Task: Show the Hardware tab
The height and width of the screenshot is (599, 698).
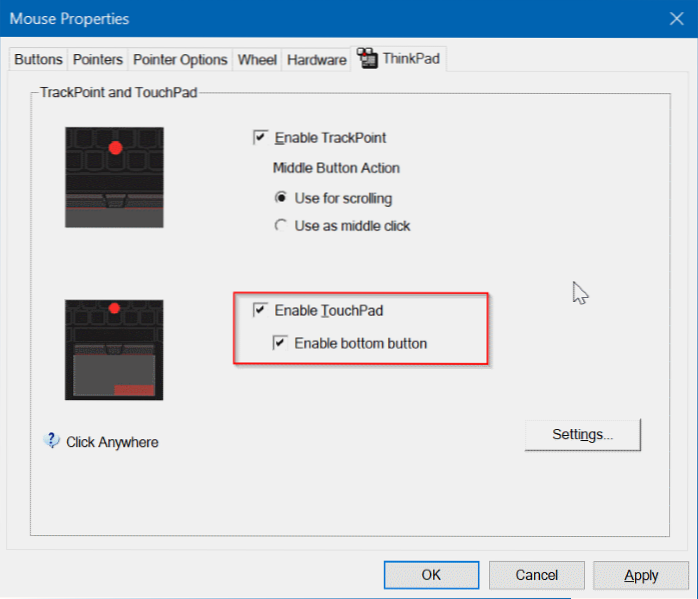Action: pos(316,60)
